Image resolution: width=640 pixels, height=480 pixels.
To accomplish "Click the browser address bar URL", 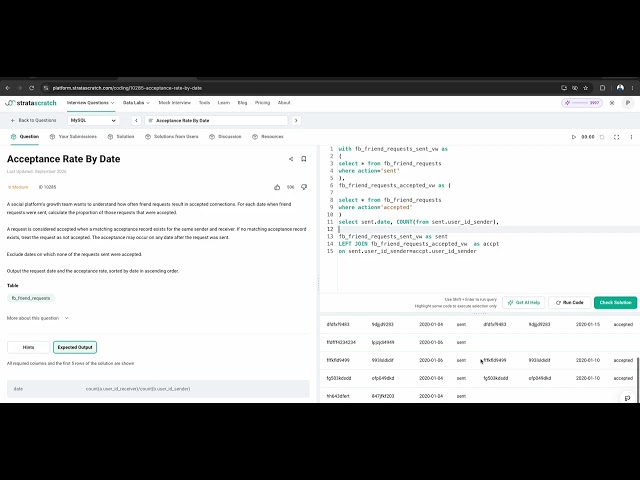I will click(x=127, y=88).
